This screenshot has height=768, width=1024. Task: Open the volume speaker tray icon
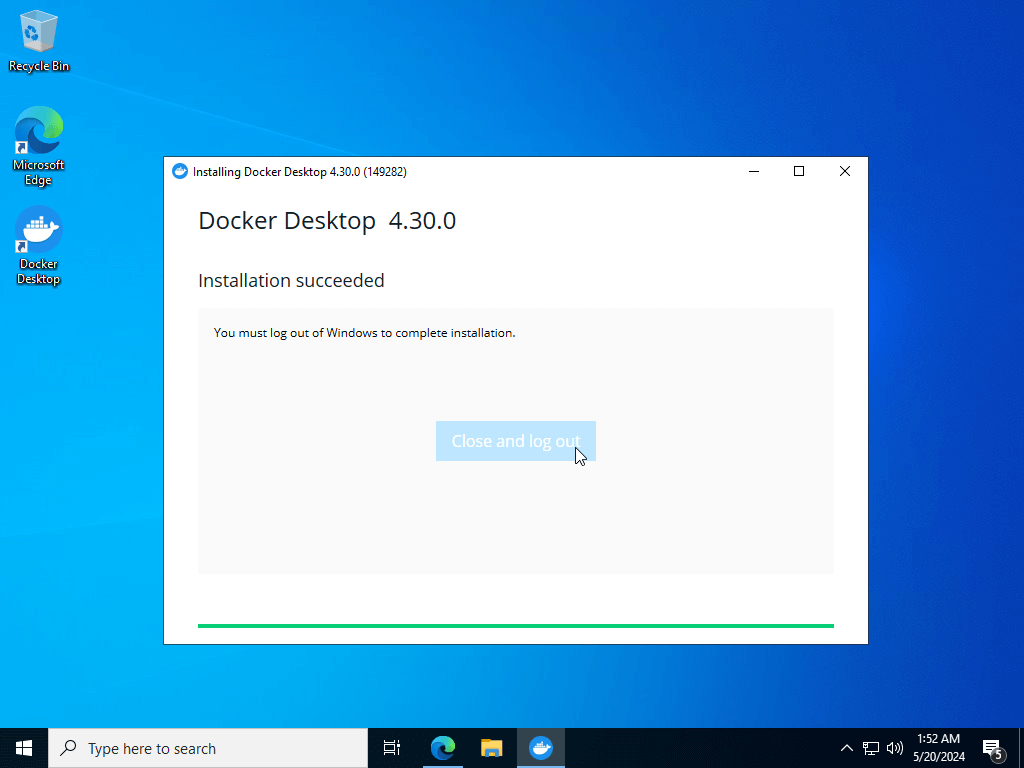895,748
